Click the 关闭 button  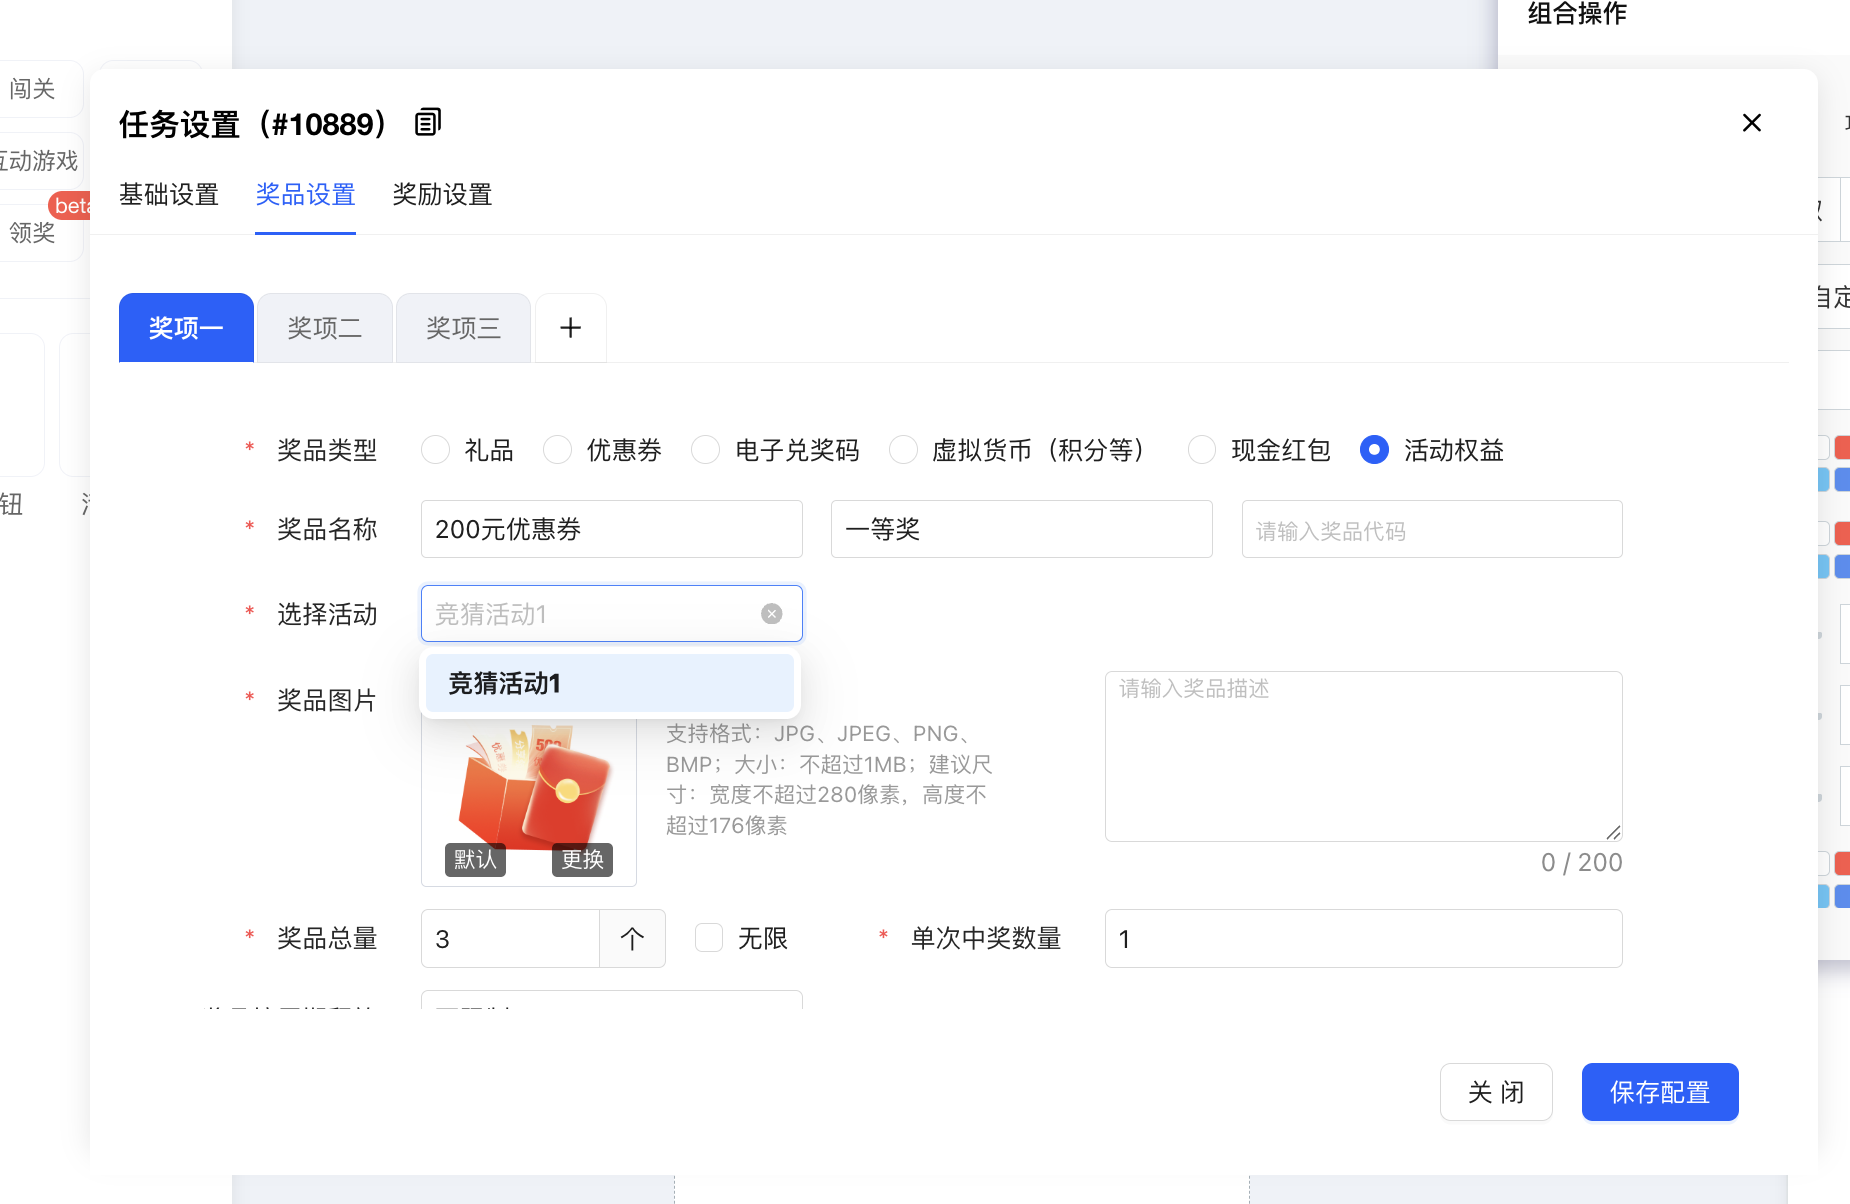click(x=1496, y=1092)
